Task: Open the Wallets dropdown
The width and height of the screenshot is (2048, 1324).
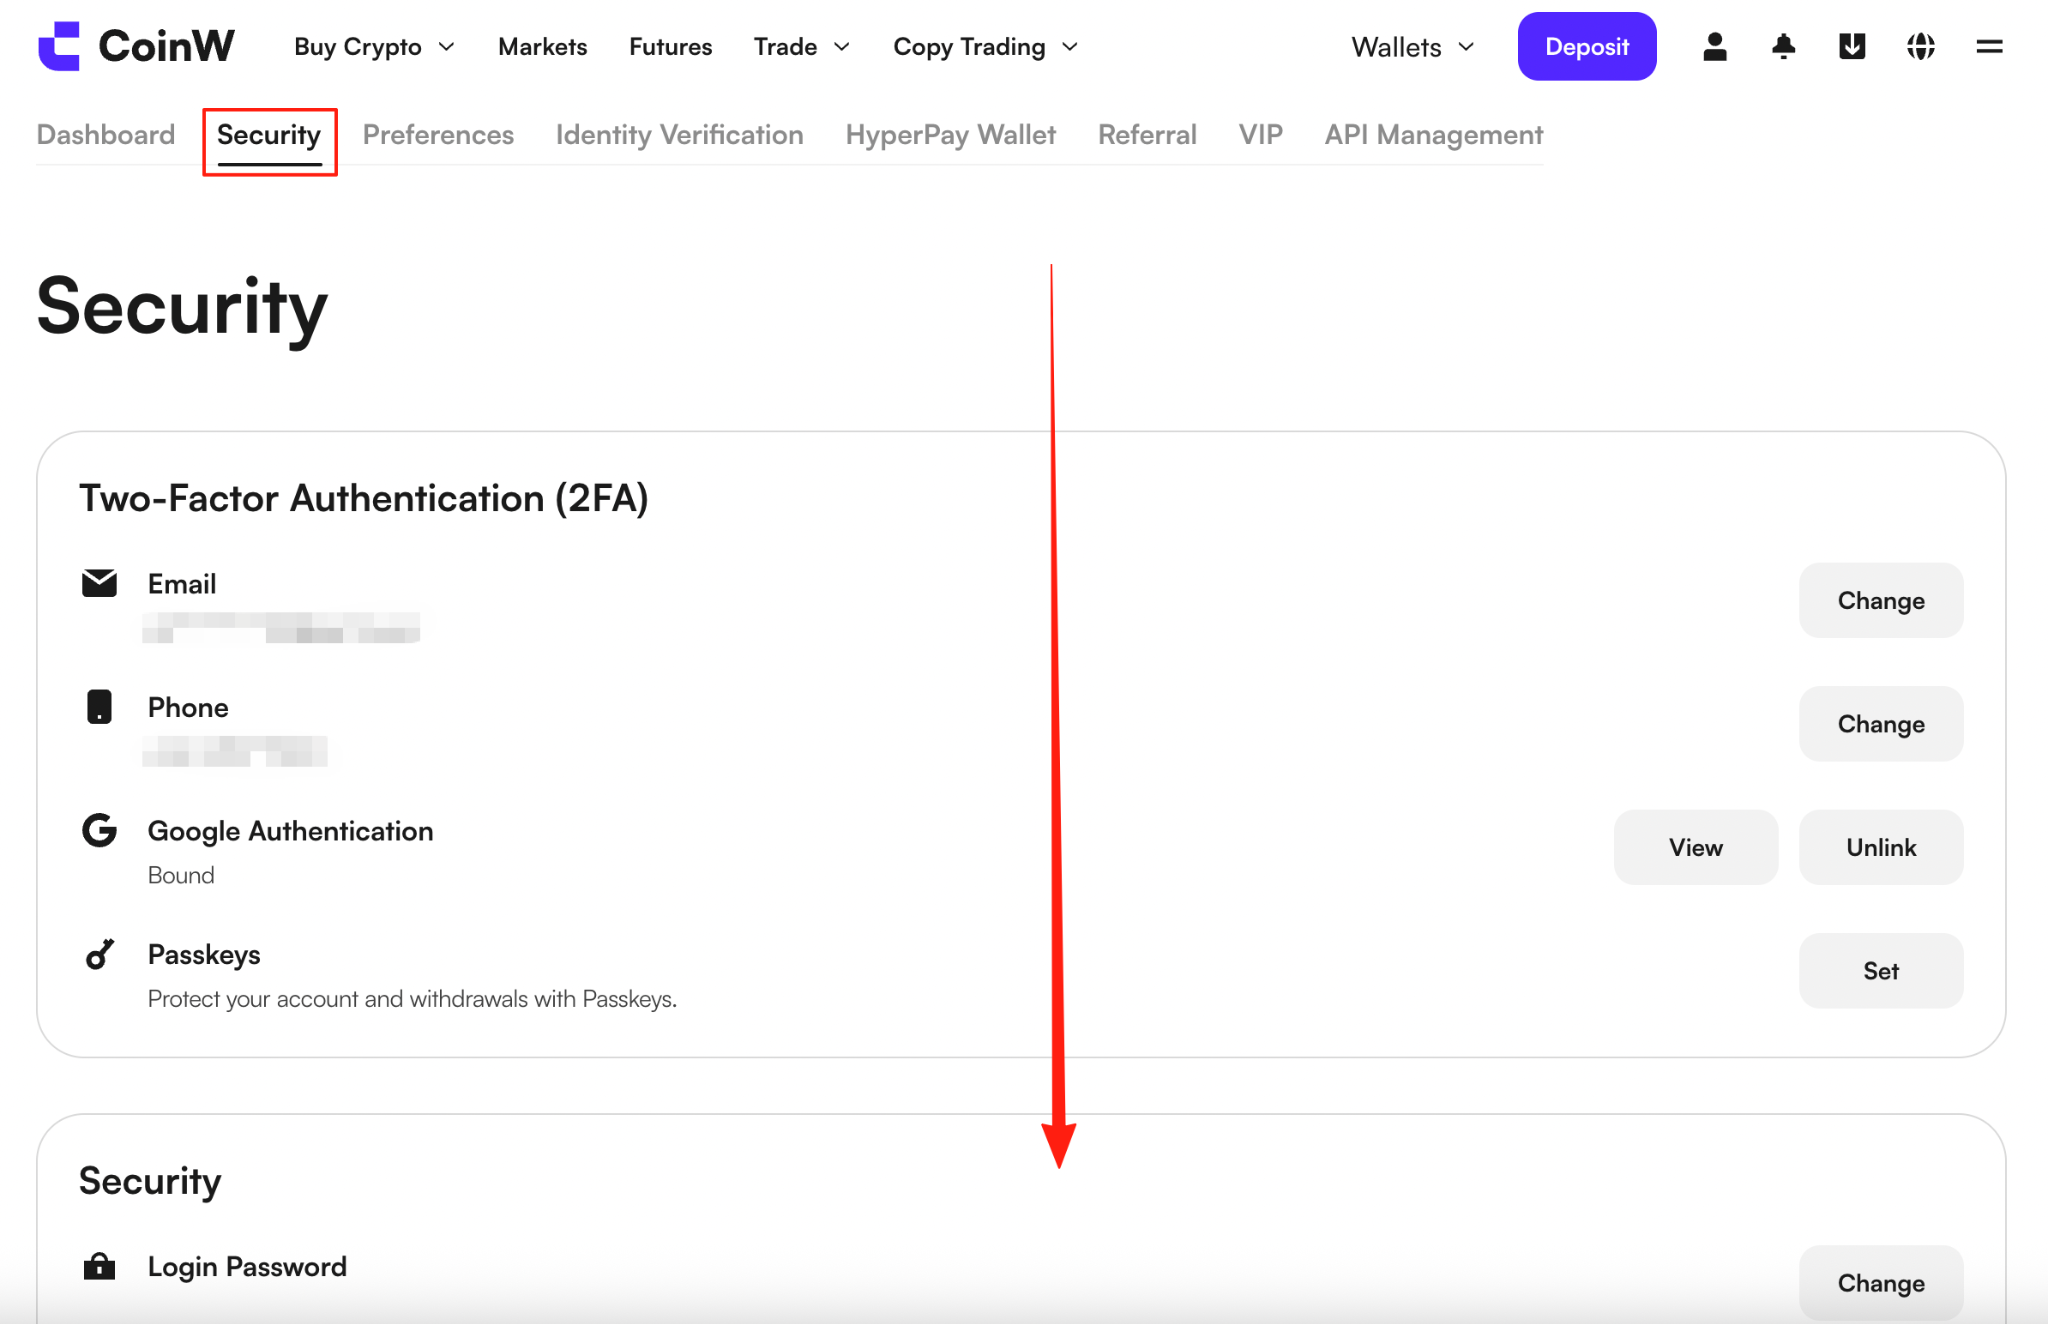Action: (1413, 46)
